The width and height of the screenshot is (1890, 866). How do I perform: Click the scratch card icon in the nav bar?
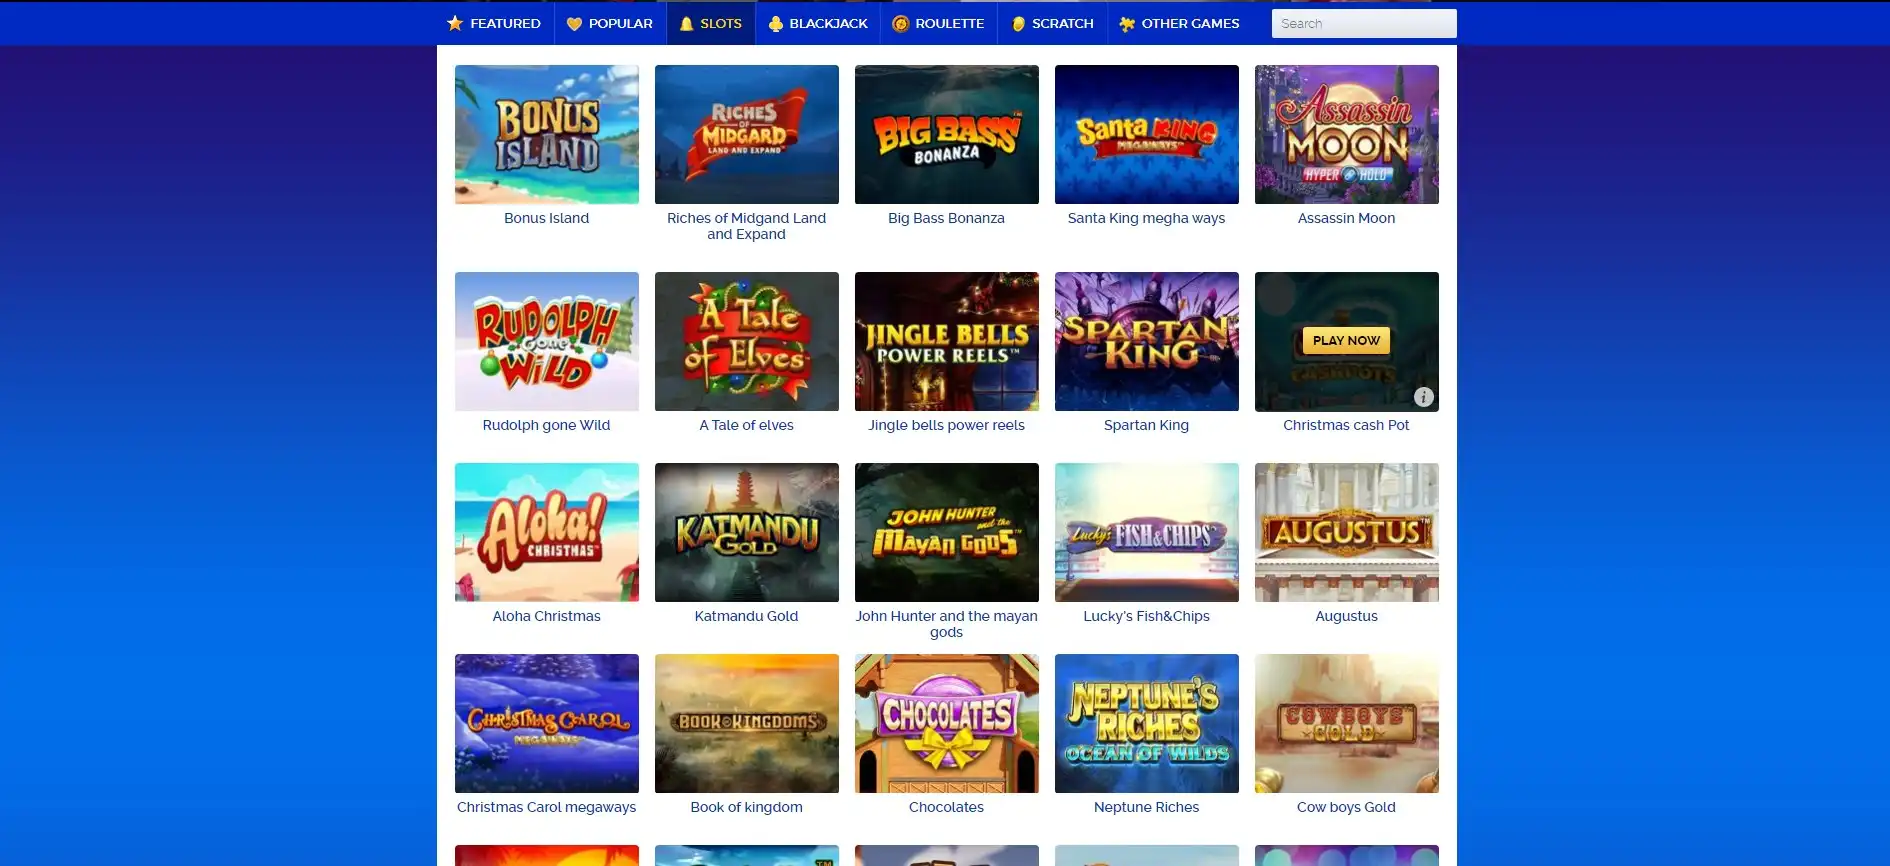(x=1018, y=24)
